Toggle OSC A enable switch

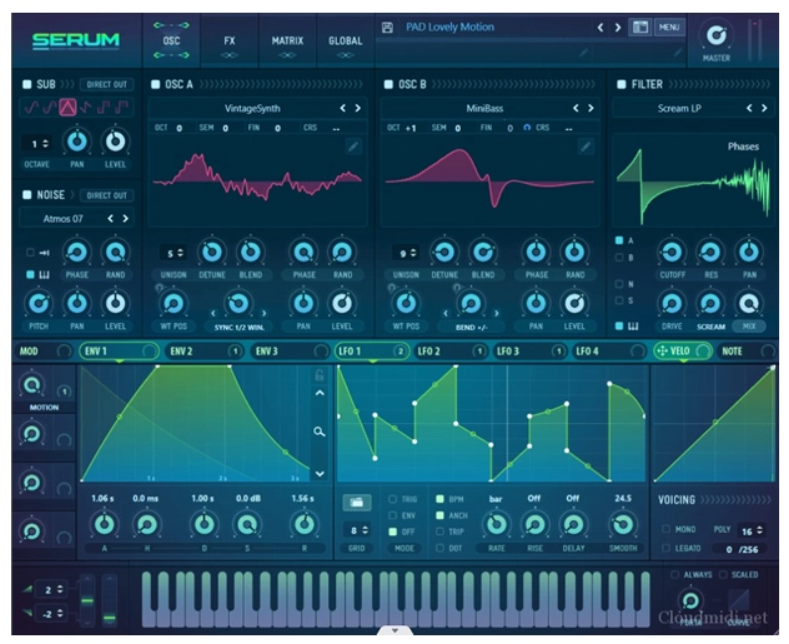(x=155, y=85)
